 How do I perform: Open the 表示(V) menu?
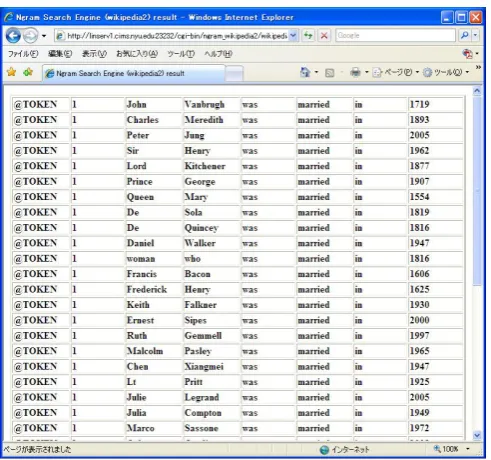point(94,54)
